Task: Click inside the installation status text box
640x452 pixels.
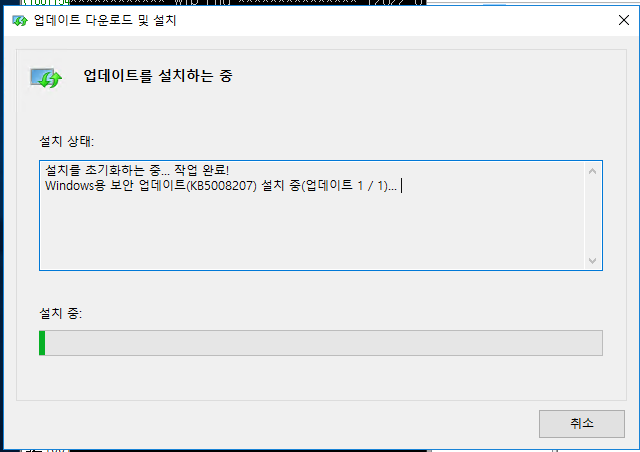Action: pyautogui.click(x=312, y=215)
